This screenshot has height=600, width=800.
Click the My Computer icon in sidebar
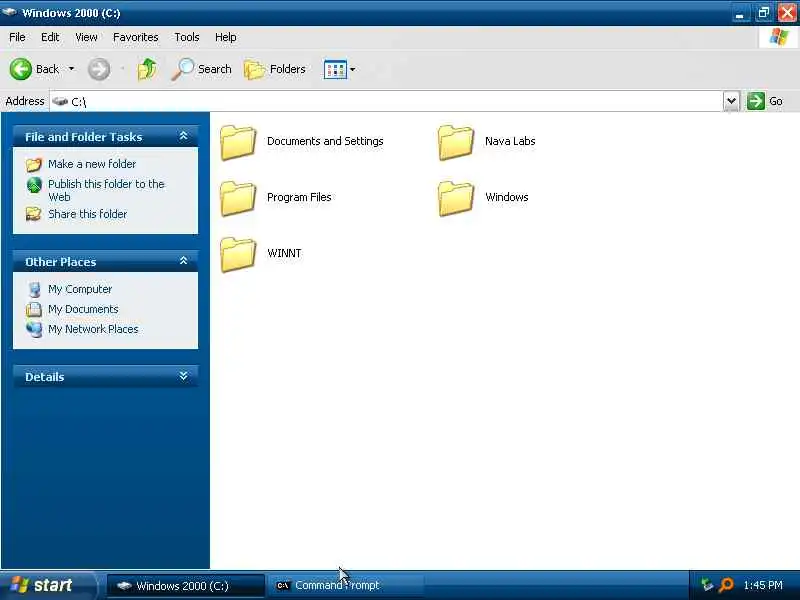pyautogui.click(x=34, y=289)
